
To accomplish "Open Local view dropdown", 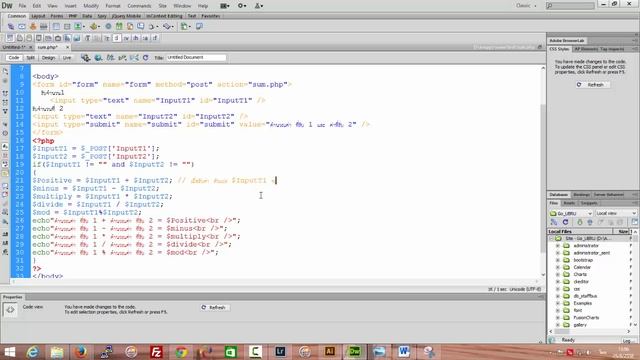I will [x=616, y=213].
